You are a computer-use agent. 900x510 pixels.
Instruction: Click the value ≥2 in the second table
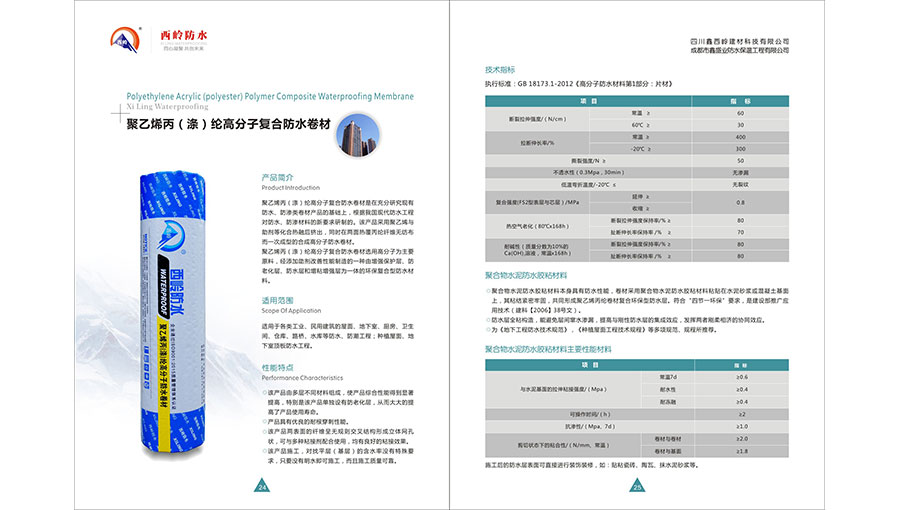(x=742, y=414)
